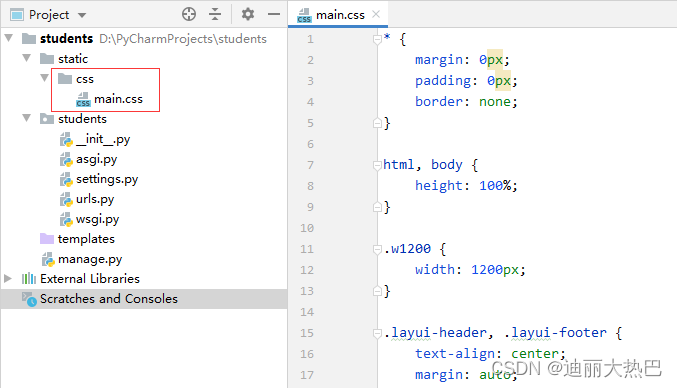The height and width of the screenshot is (388, 677).
Task: Click the Scratches and Consoles icon
Action: 29,299
